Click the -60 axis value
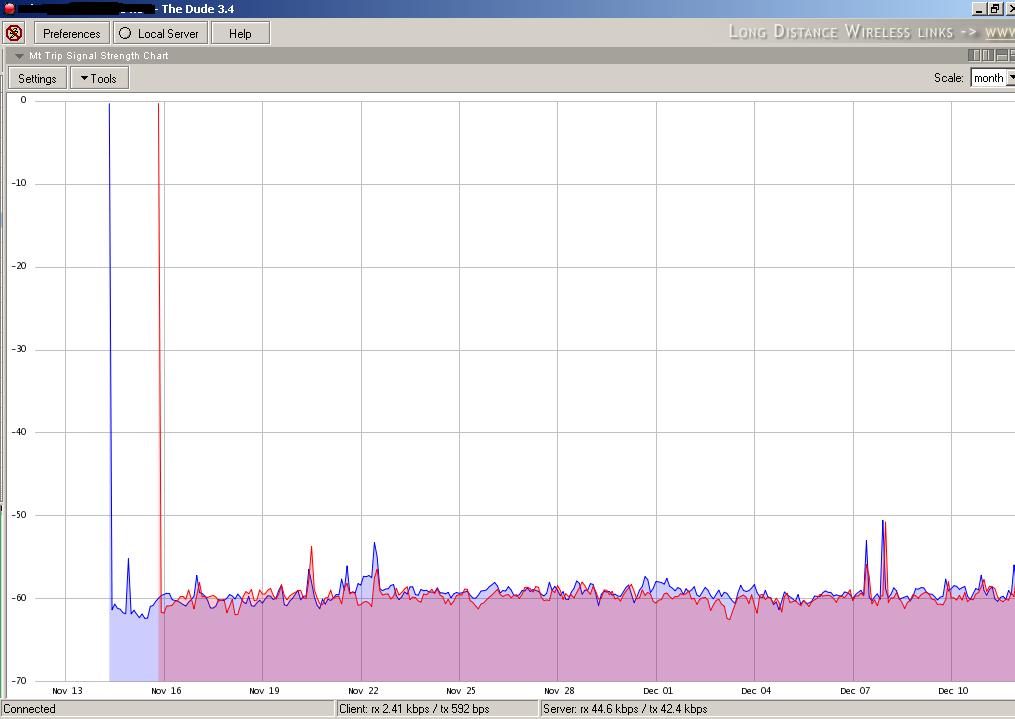 (19, 597)
